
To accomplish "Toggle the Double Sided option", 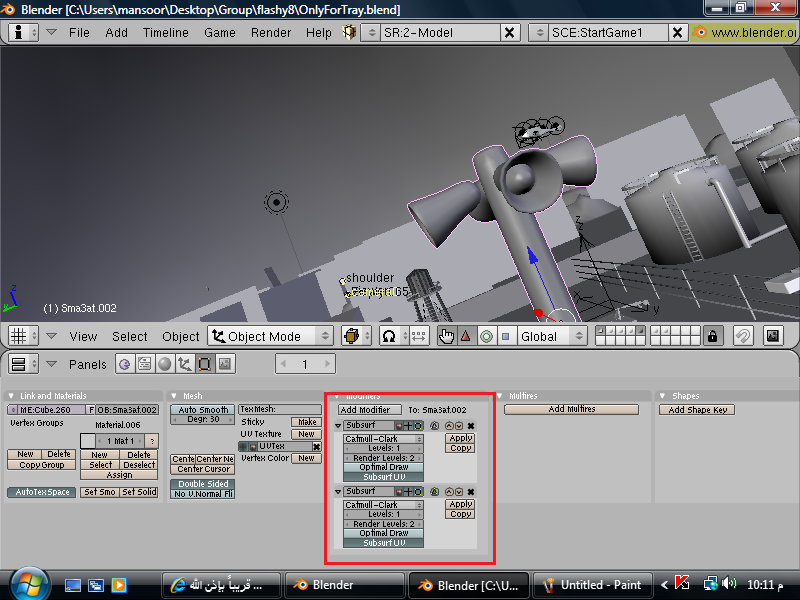I will [203, 484].
